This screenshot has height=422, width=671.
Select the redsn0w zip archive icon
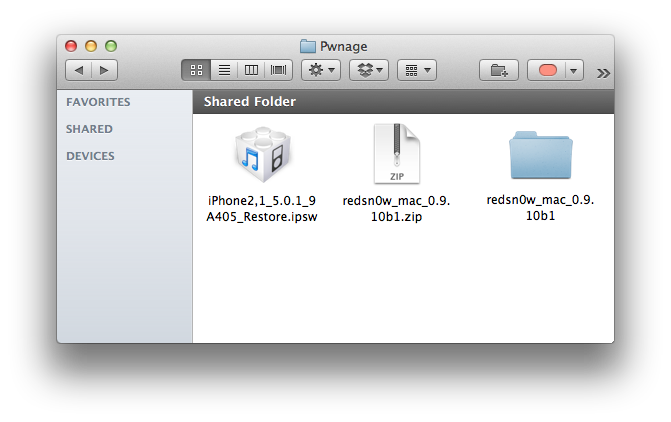(x=397, y=155)
